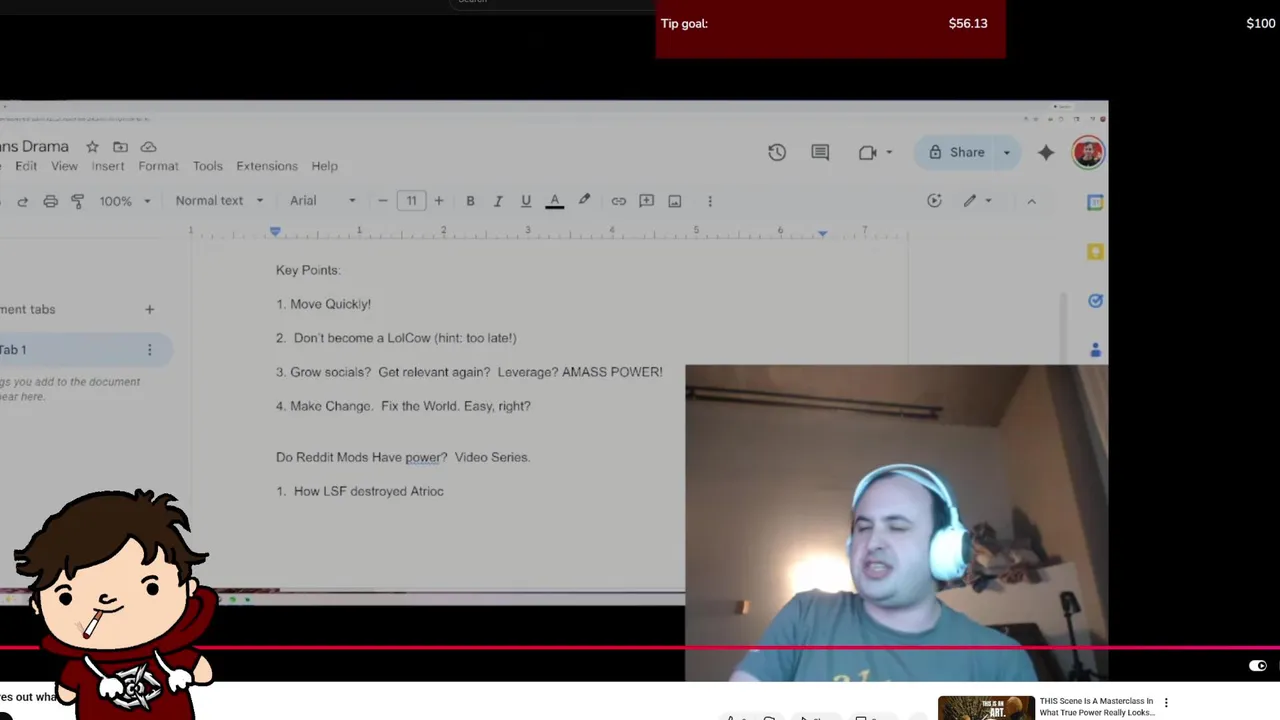Increase font size with plus button
Image resolution: width=1280 pixels, height=720 pixels.
438,201
